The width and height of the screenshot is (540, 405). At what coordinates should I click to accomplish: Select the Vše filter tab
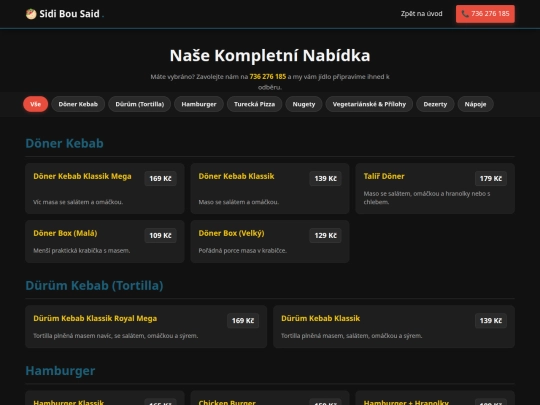click(35, 104)
